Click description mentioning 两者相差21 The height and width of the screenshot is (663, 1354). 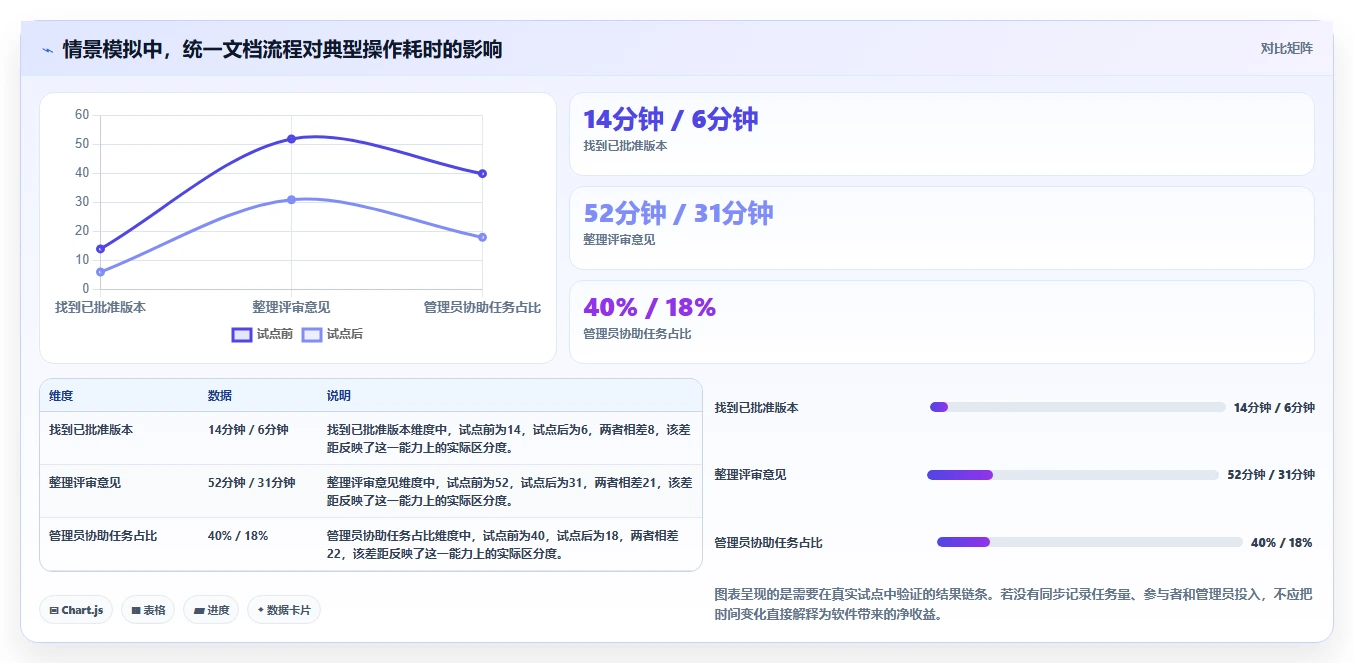509,491
